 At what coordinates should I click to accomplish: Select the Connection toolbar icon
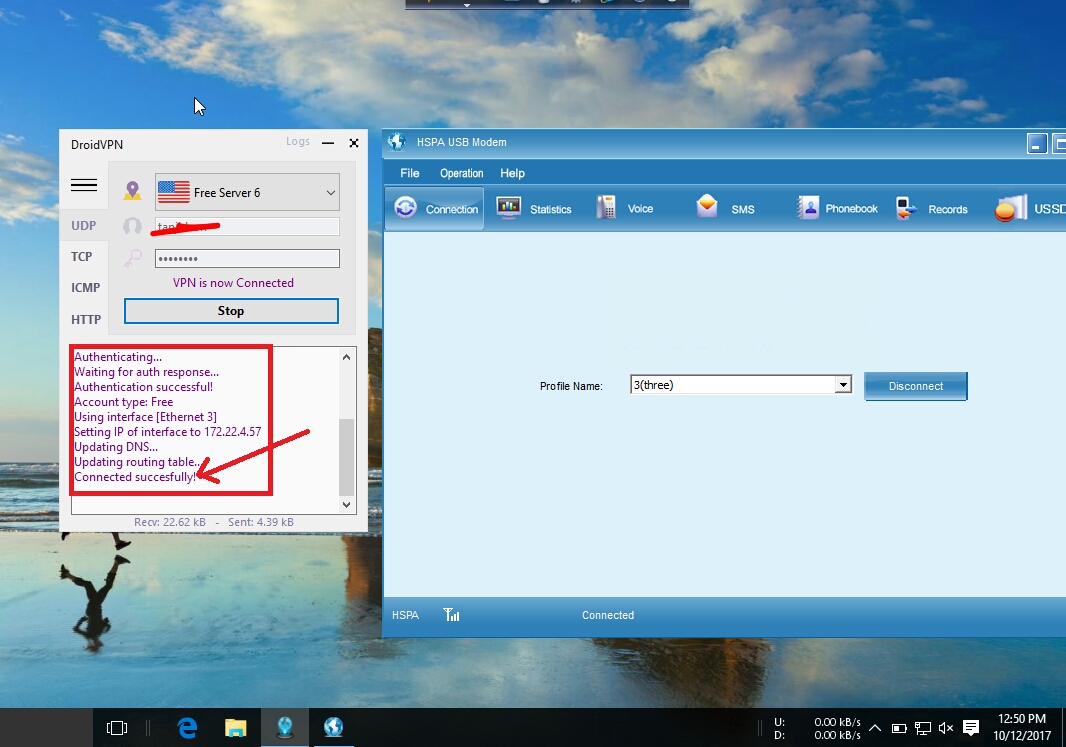(406, 208)
